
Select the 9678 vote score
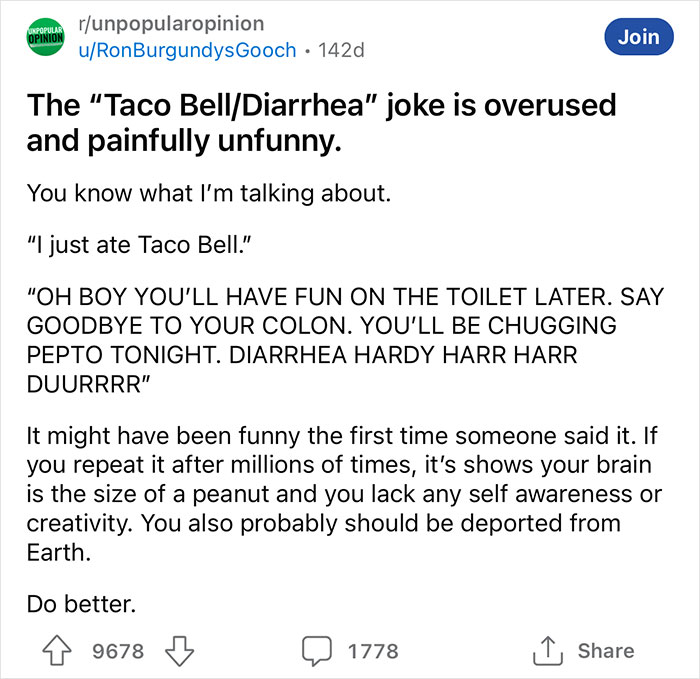pos(118,651)
